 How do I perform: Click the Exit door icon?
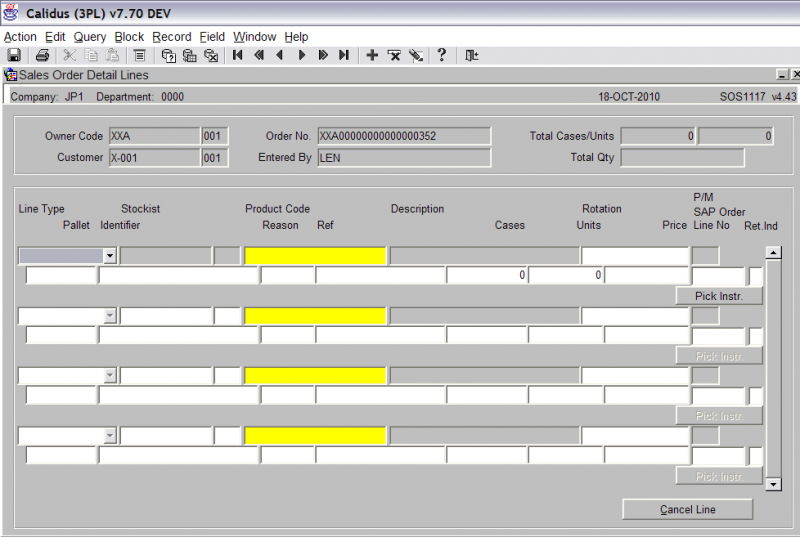471,55
